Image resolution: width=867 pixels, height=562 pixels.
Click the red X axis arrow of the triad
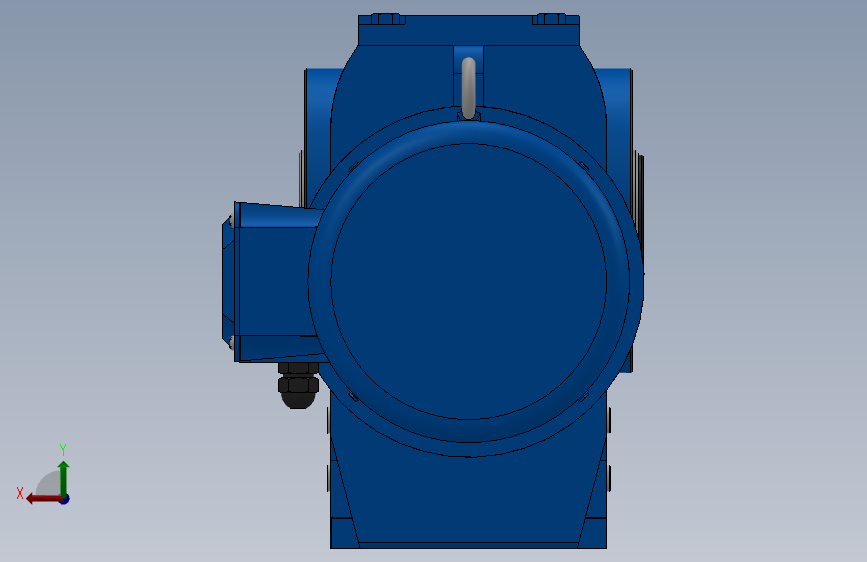tap(43, 499)
